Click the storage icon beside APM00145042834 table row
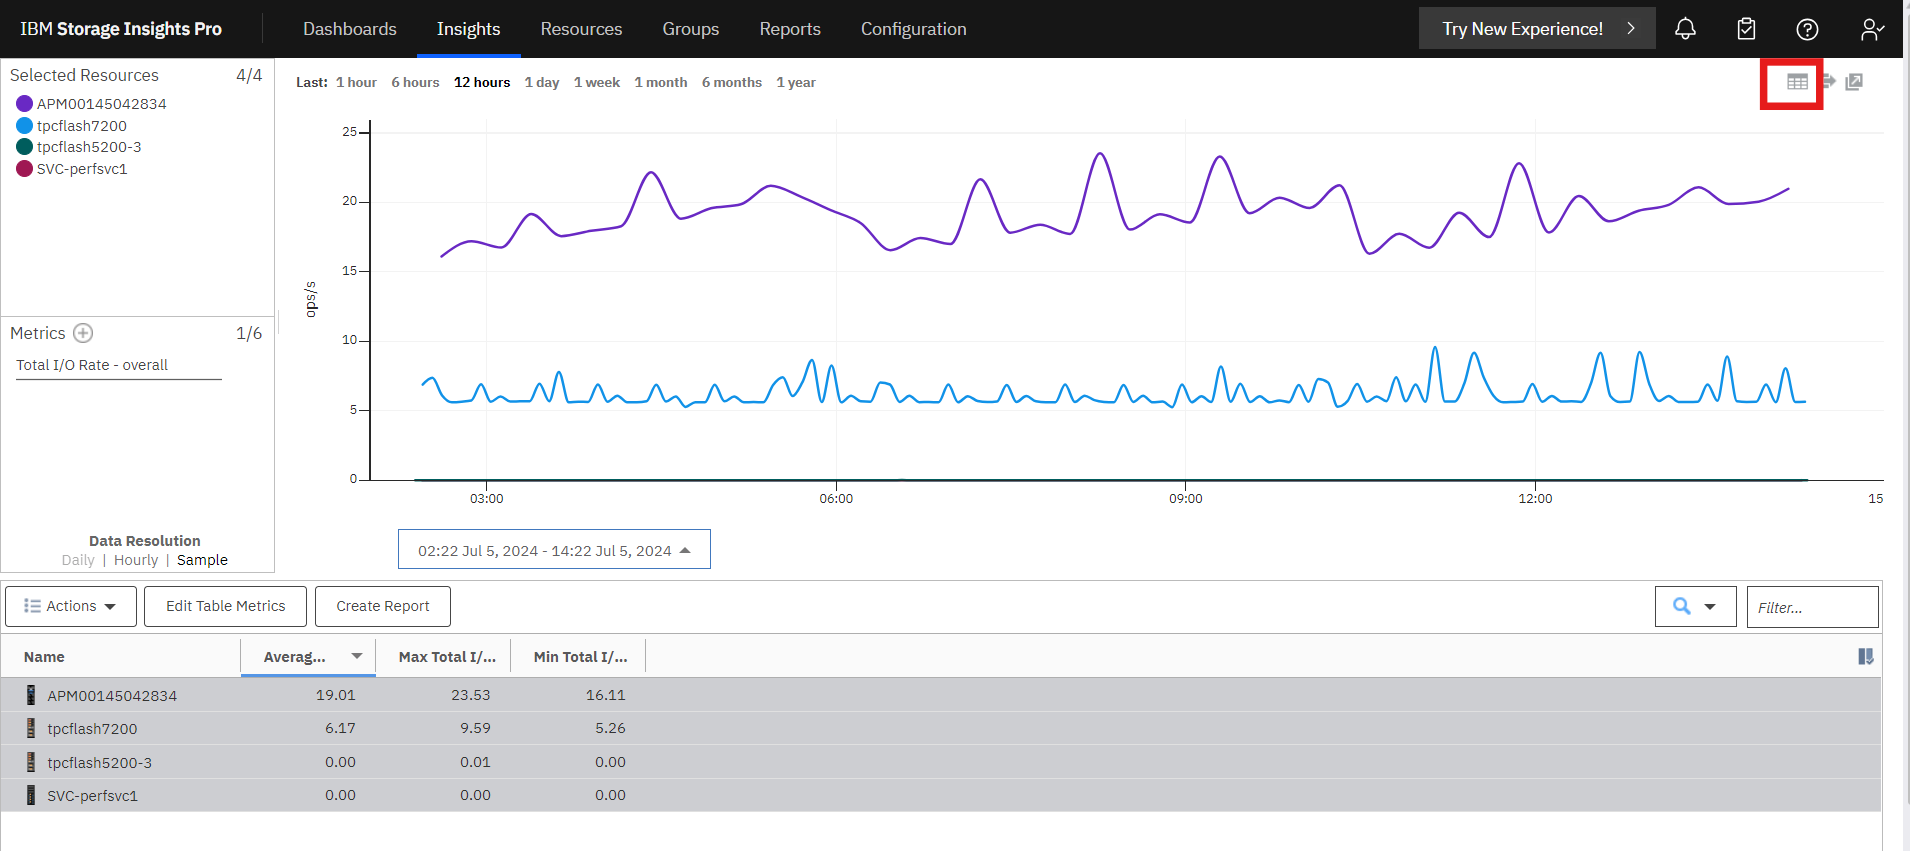 (31, 695)
